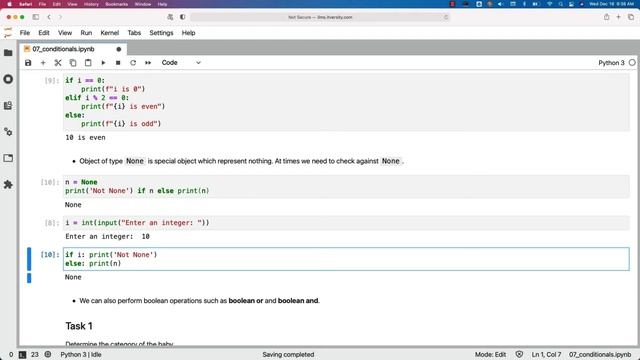Paste cell from the clipboard icon
Screen dimensions: 640x360
(88, 63)
